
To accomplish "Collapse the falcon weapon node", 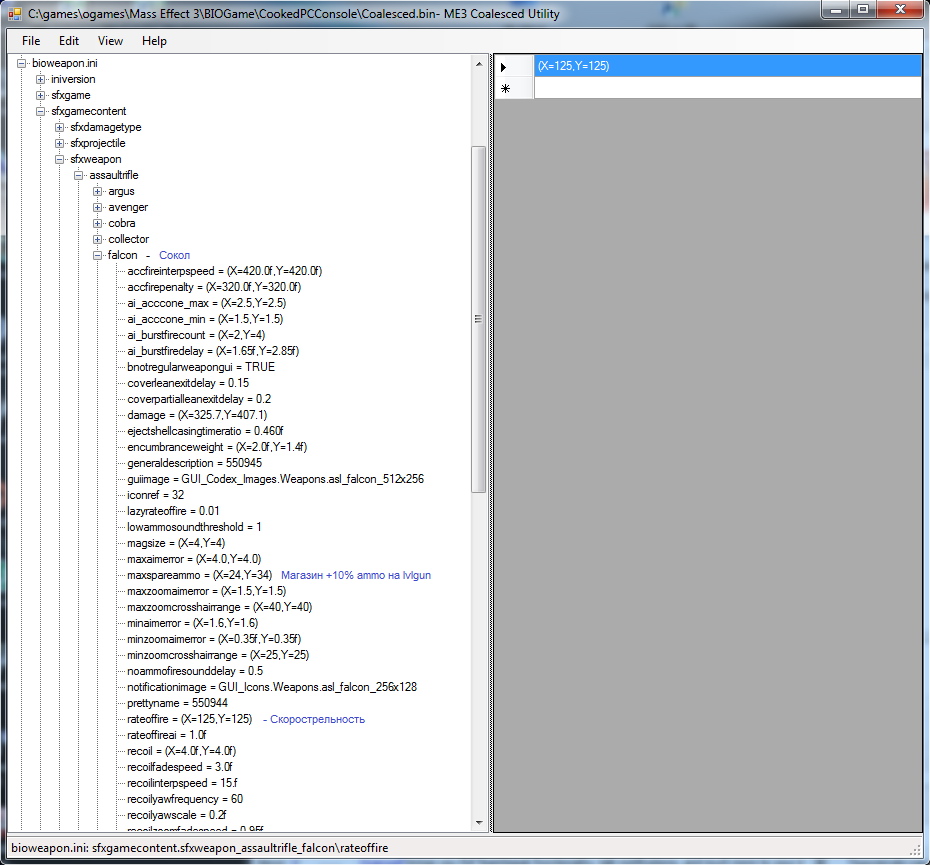I will (x=97, y=255).
